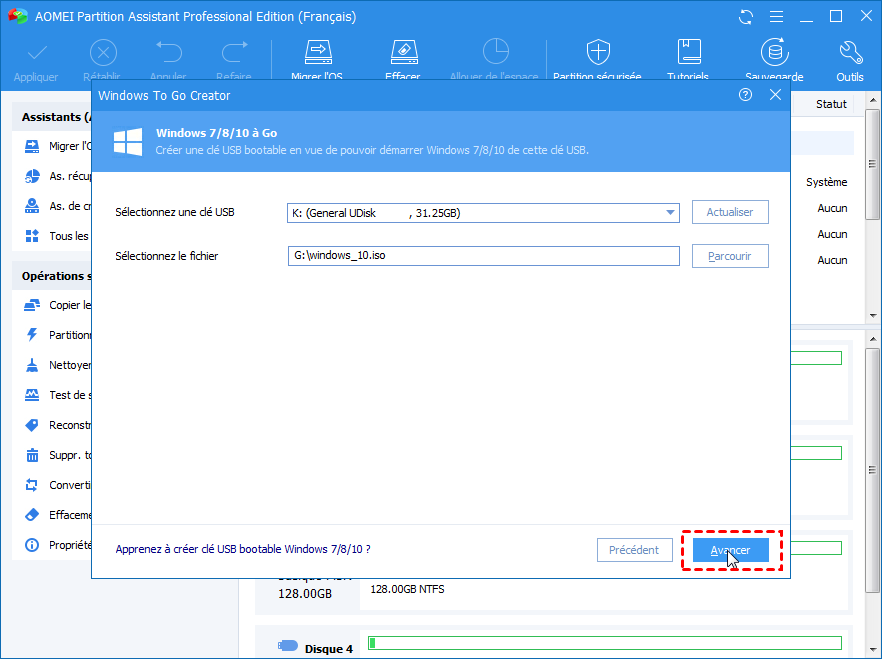Viewport: 882px width, 659px height.
Task: Click the Disque 4 partition bar
Action: coord(605,643)
